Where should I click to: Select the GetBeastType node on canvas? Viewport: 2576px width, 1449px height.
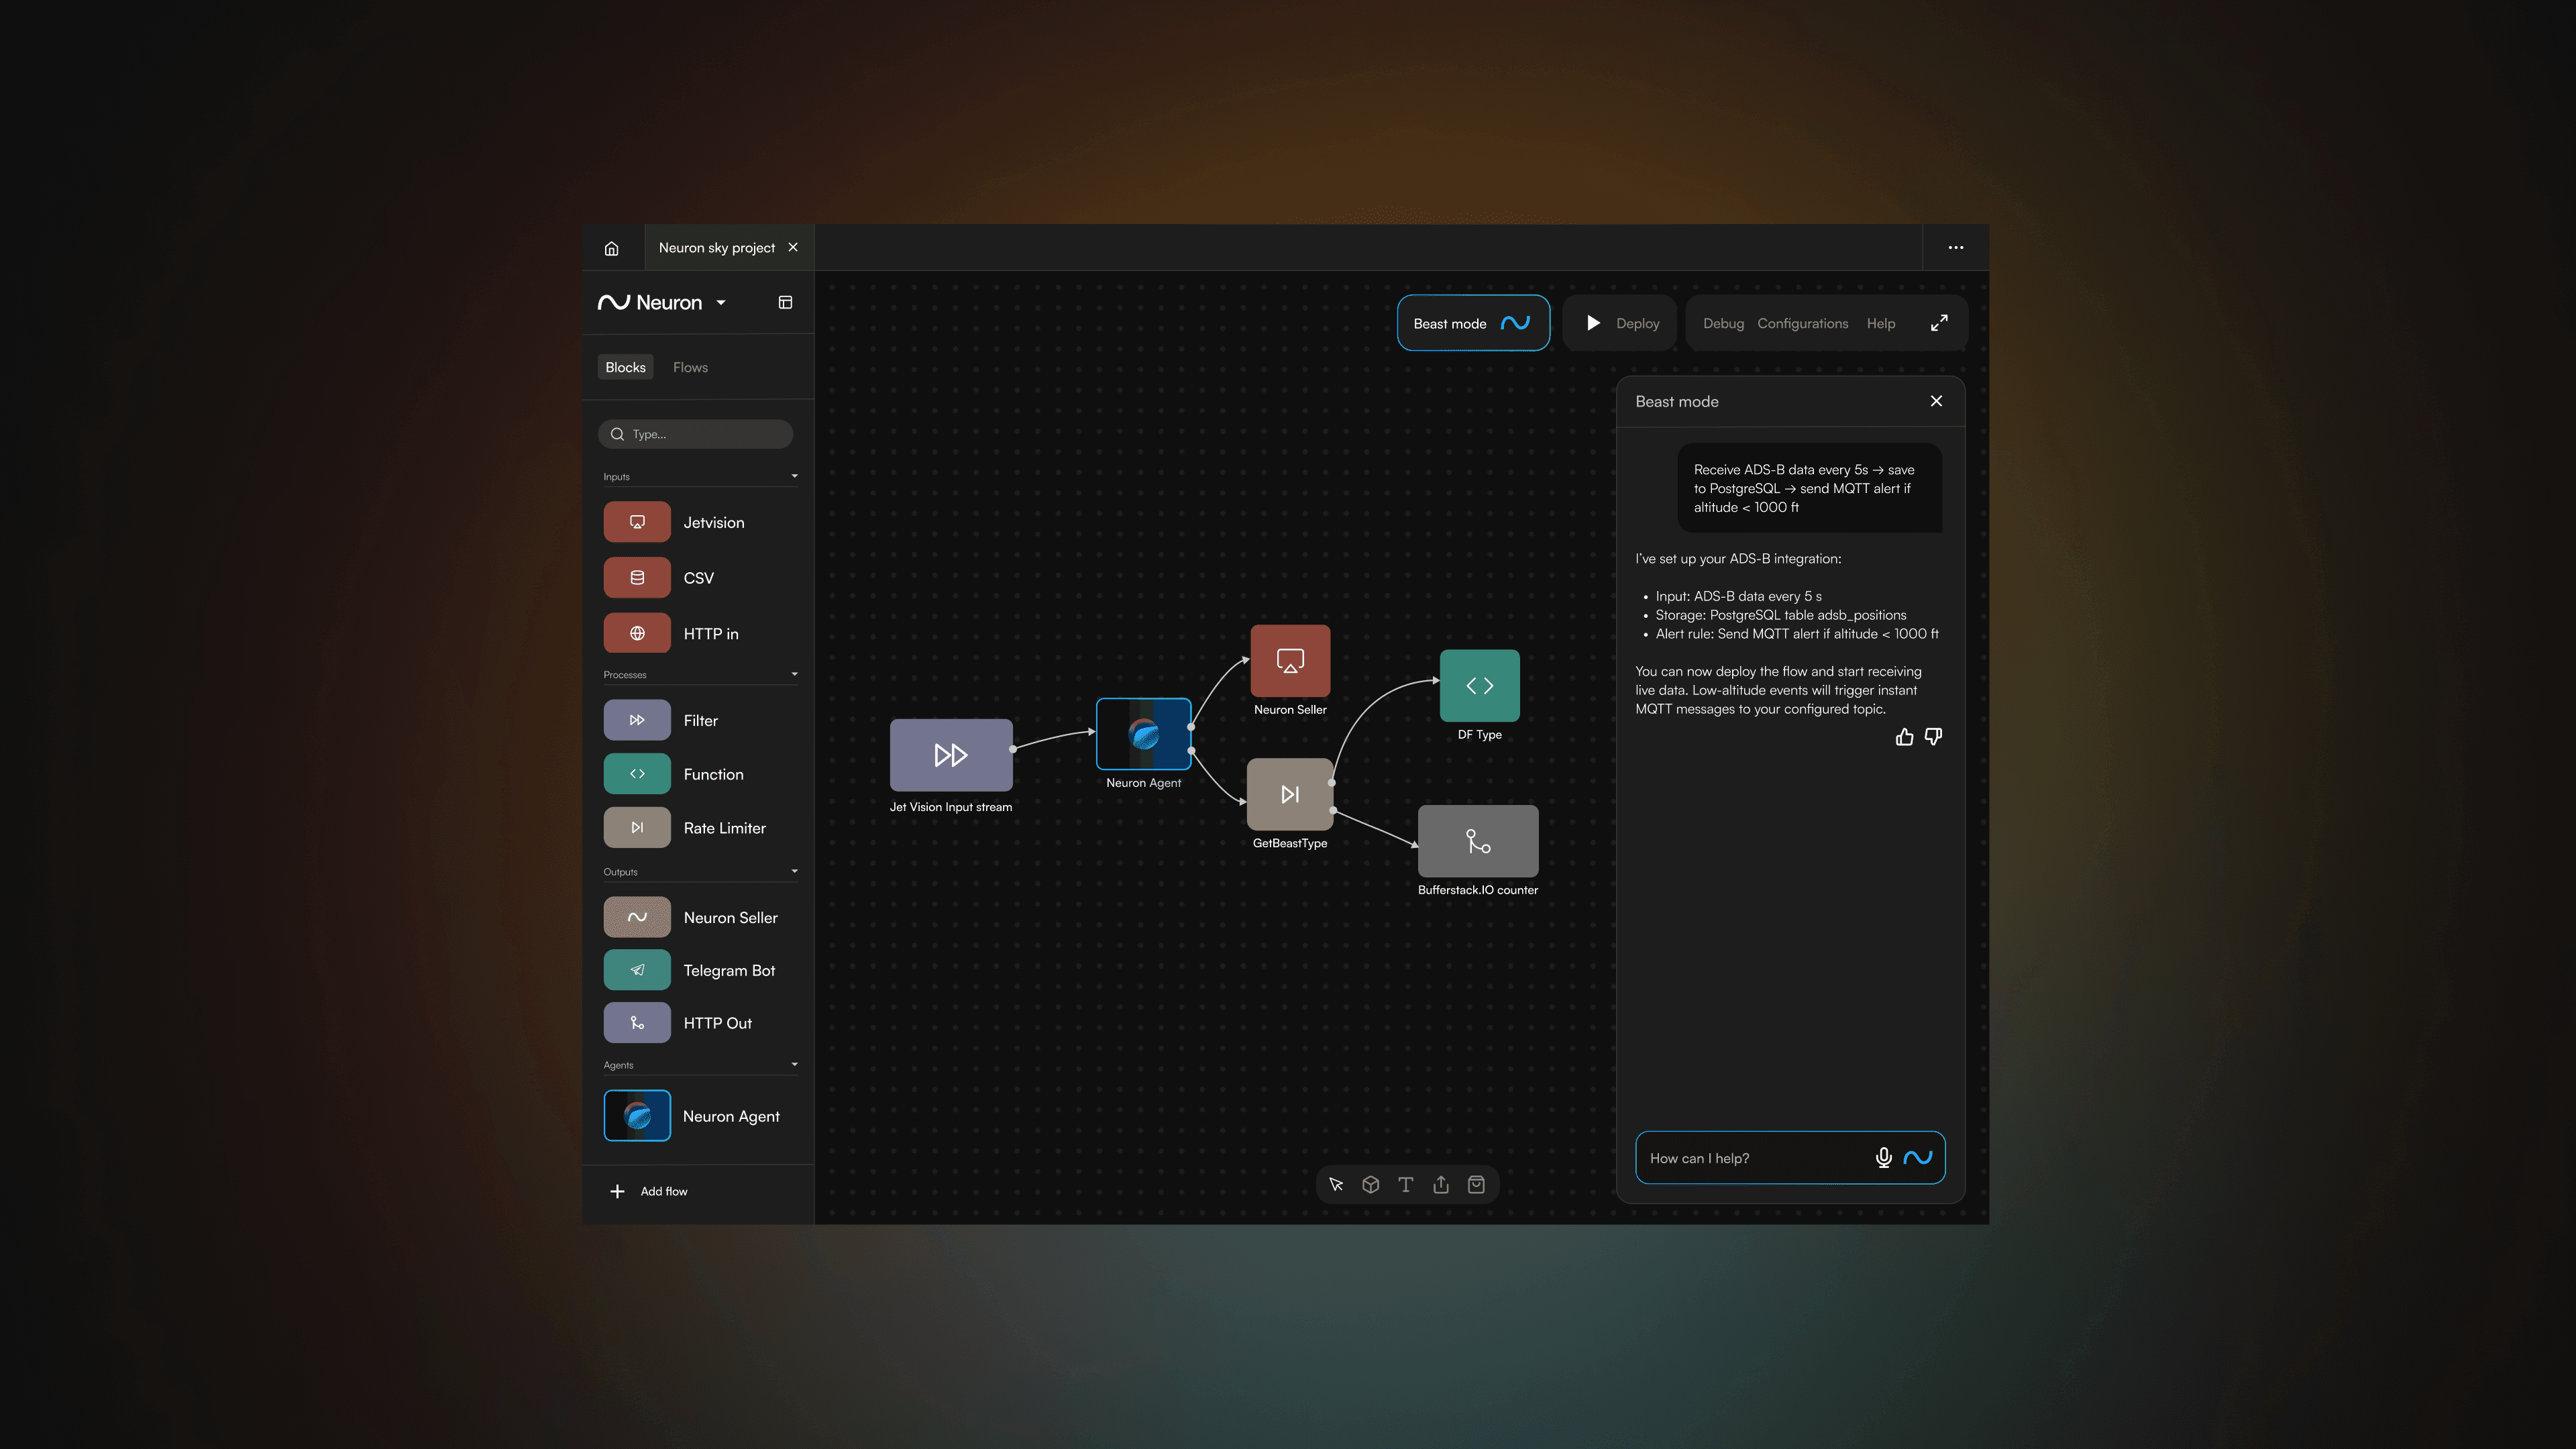tap(1289, 794)
